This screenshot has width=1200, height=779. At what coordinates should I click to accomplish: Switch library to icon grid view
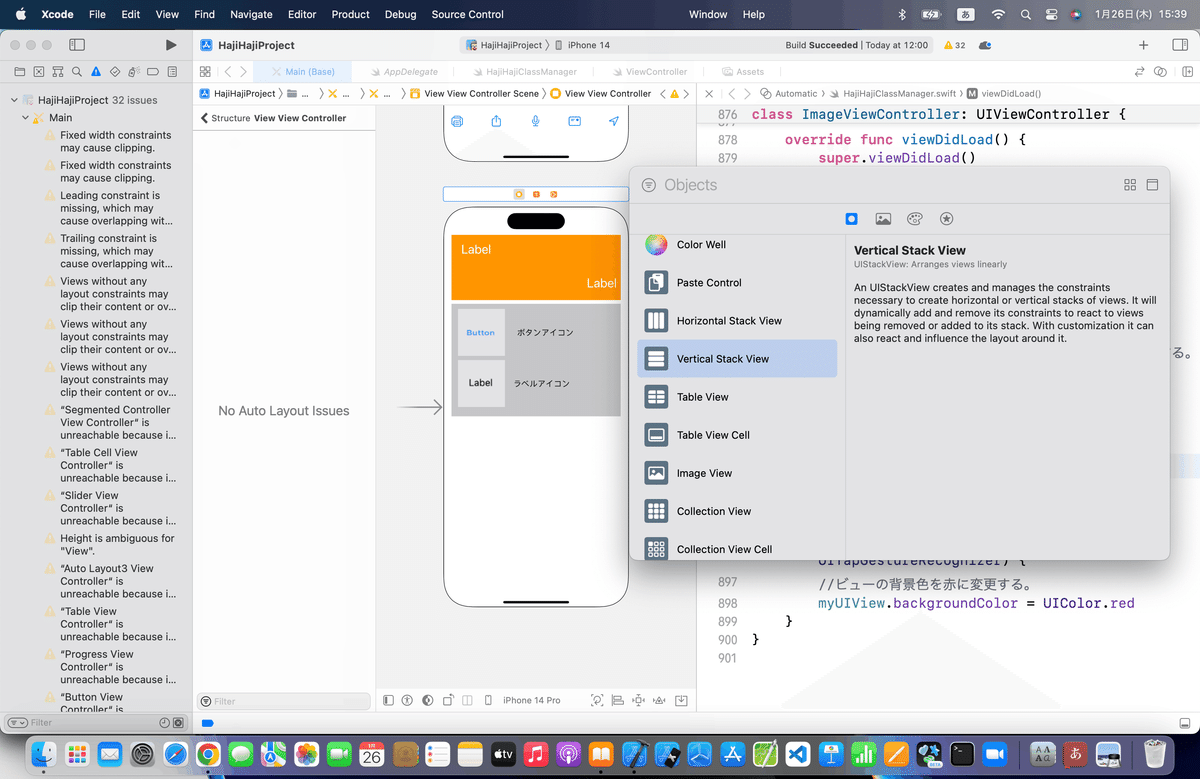1130,185
